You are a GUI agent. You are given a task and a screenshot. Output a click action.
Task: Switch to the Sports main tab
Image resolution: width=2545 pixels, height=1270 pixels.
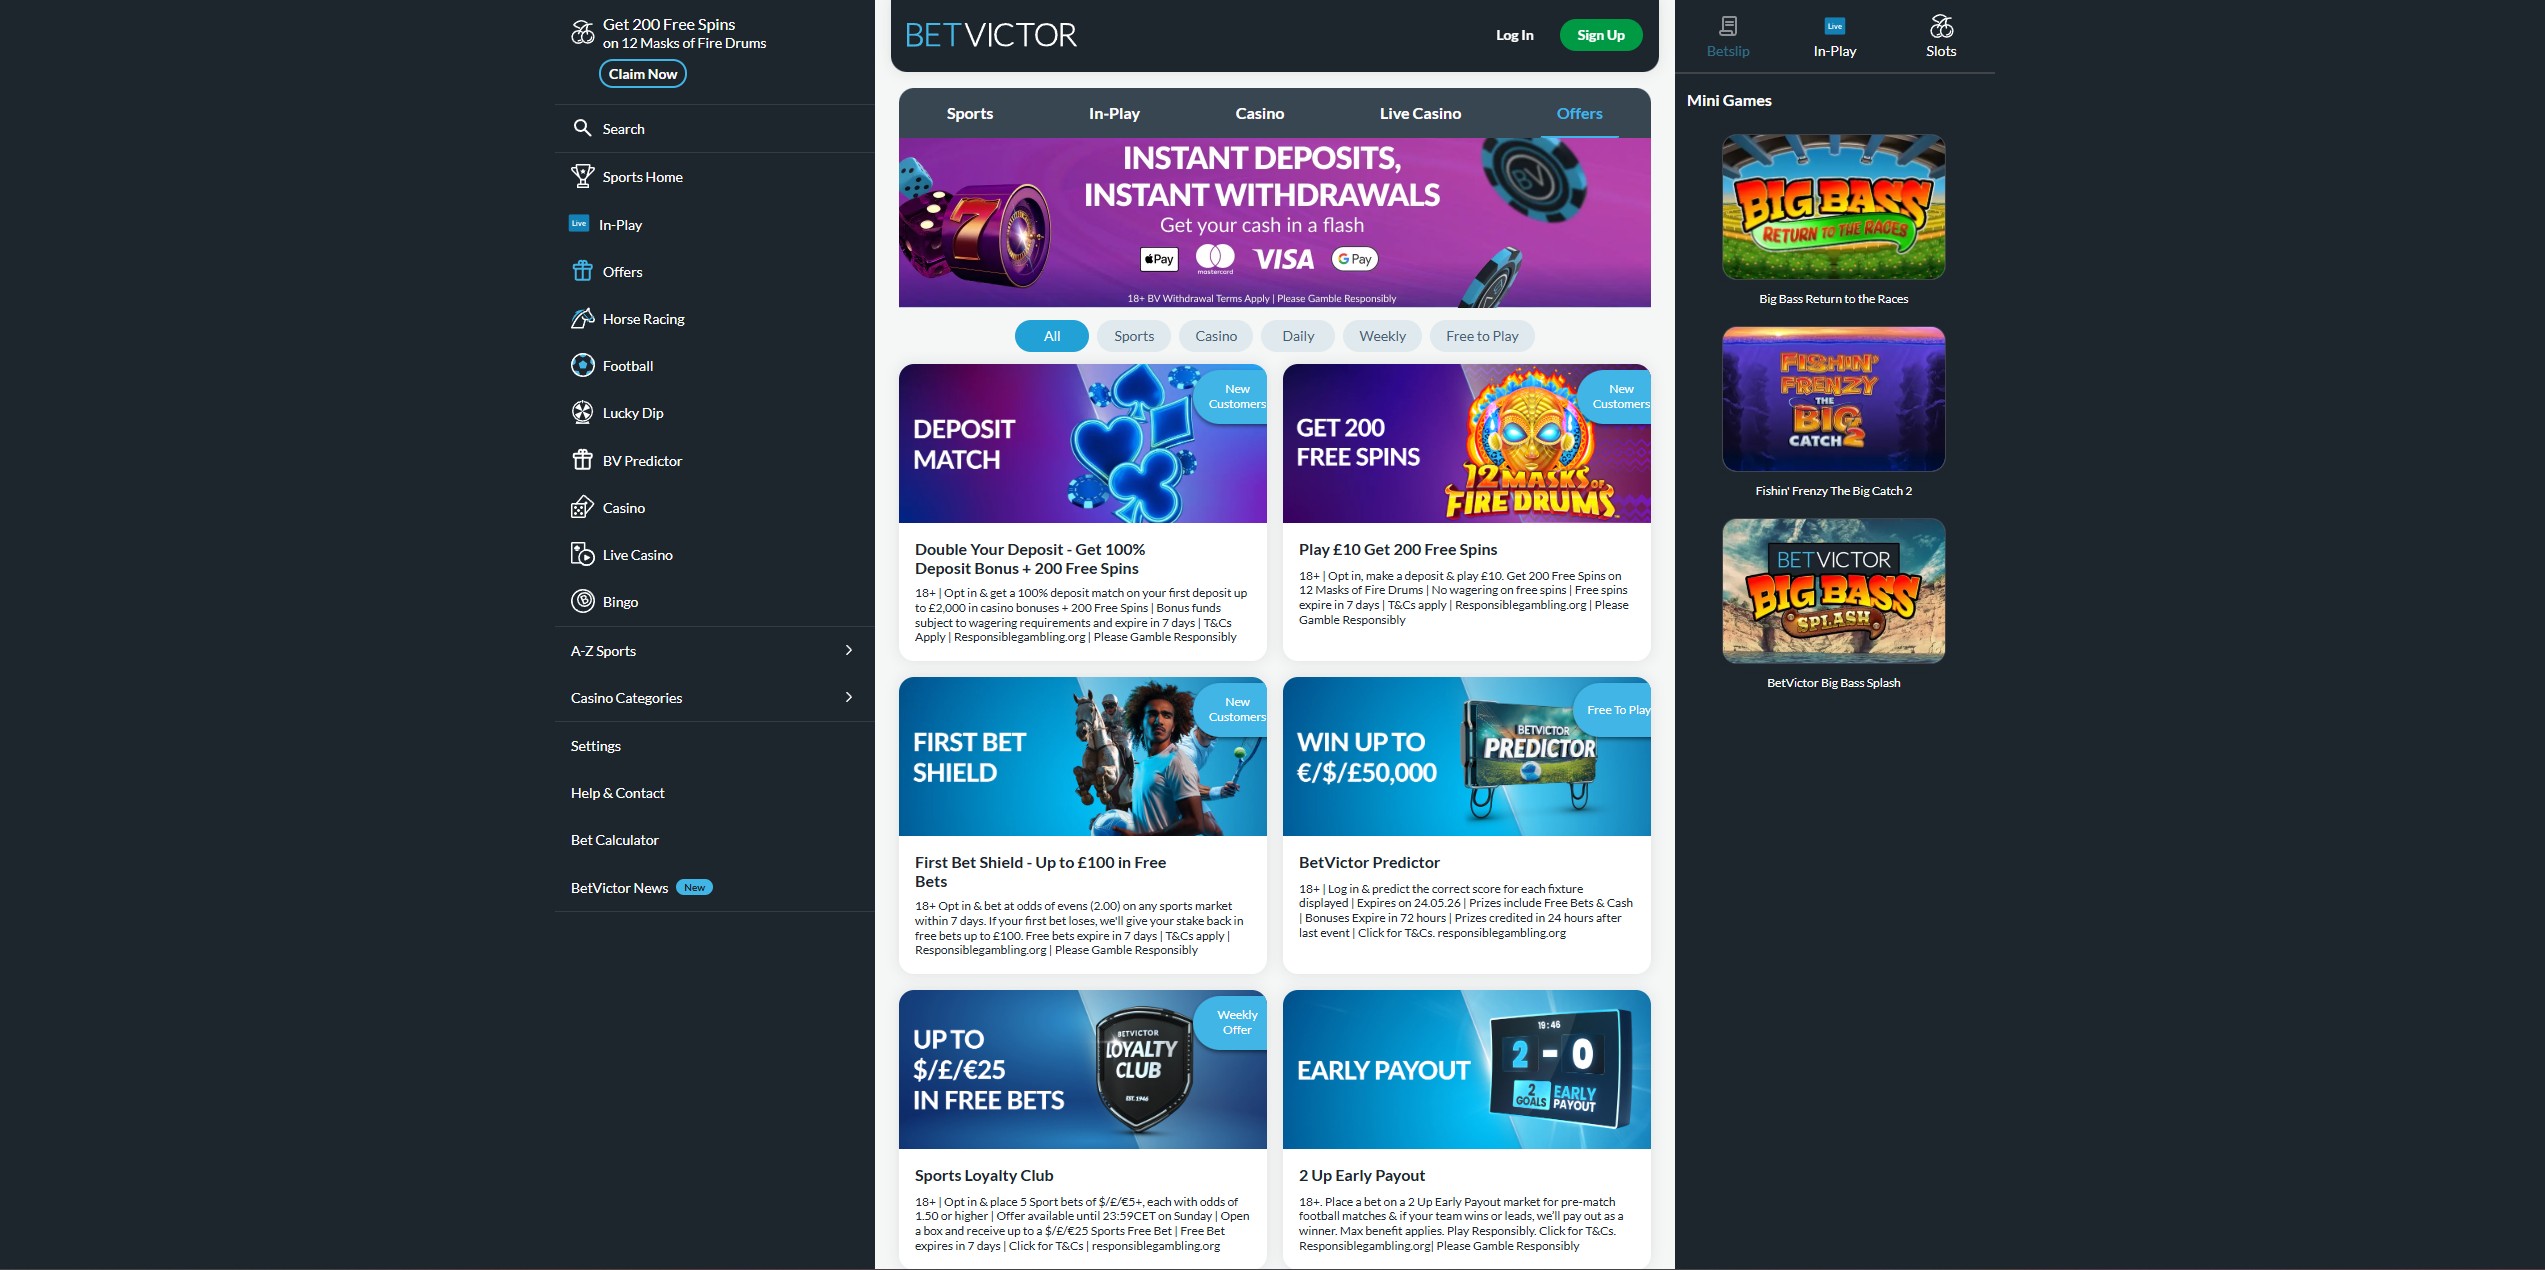[x=970, y=113]
